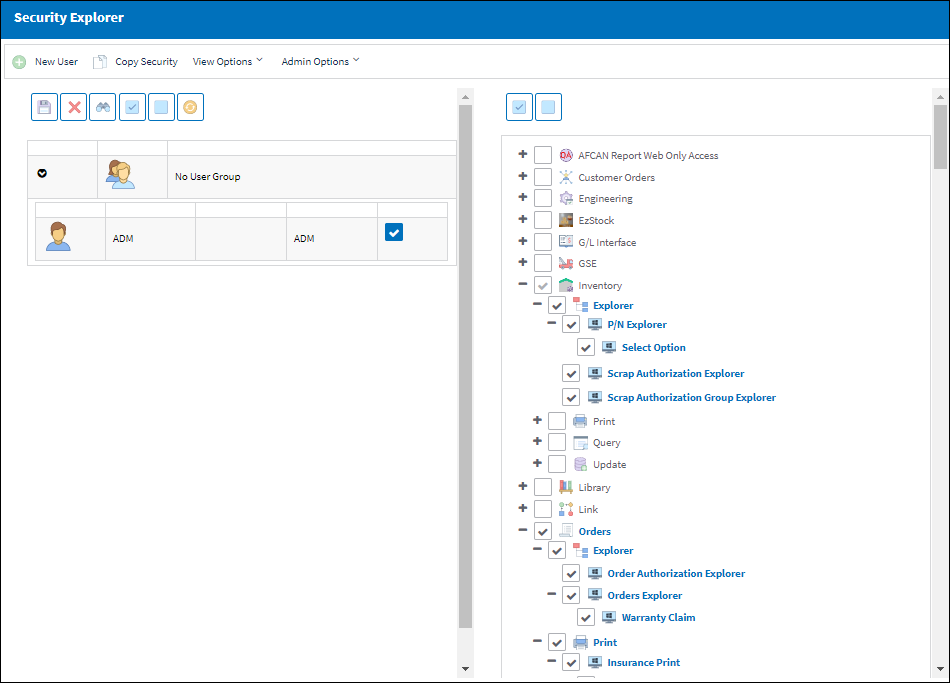Image resolution: width=950 pixels, height=683 pixels.
Task: Expand the AFCAN Report Web Only Access node
Action: click(x=523, y=154)
